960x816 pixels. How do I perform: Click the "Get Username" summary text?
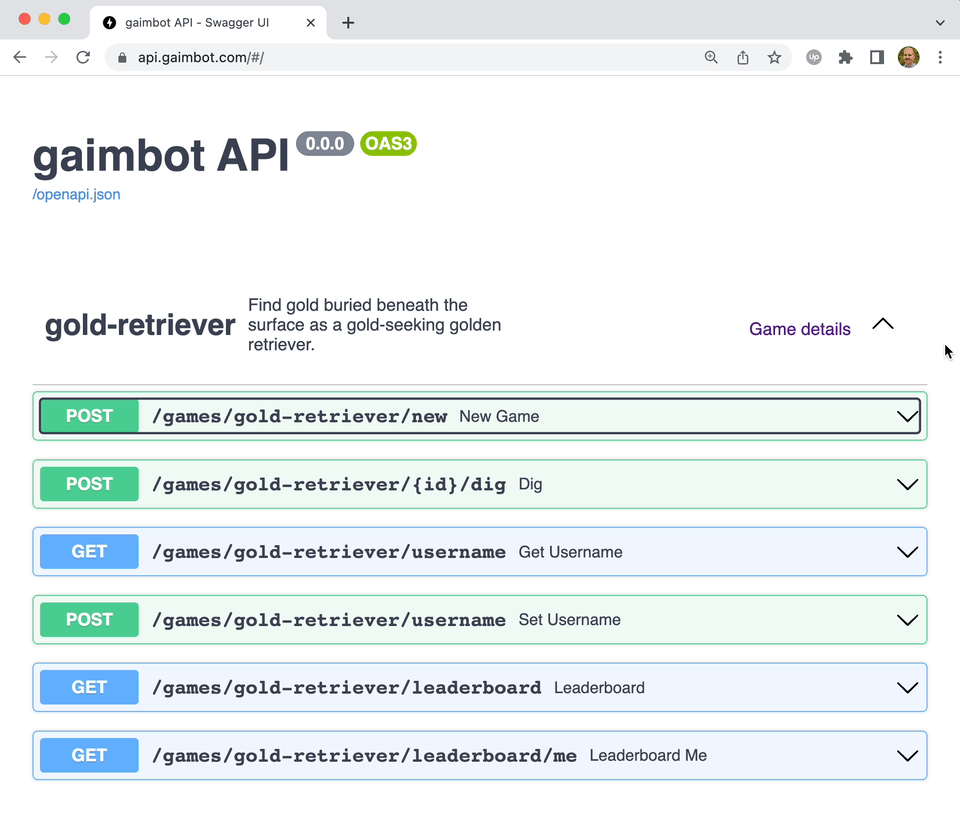coord(571,552)
